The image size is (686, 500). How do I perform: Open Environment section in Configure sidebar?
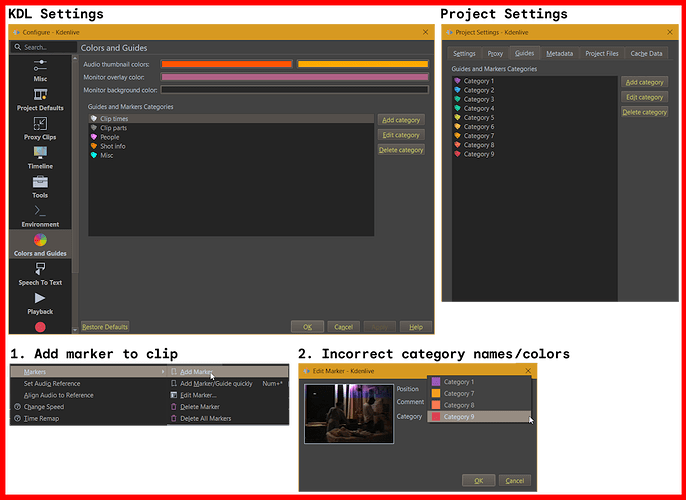coord(40,216)
